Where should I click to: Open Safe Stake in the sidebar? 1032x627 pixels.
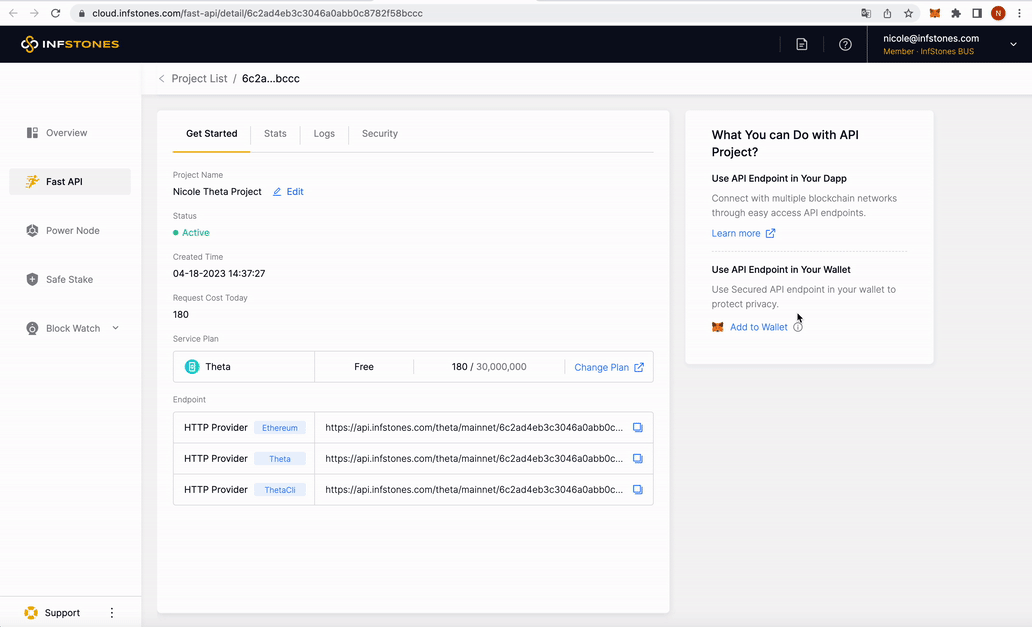point(70,279)
